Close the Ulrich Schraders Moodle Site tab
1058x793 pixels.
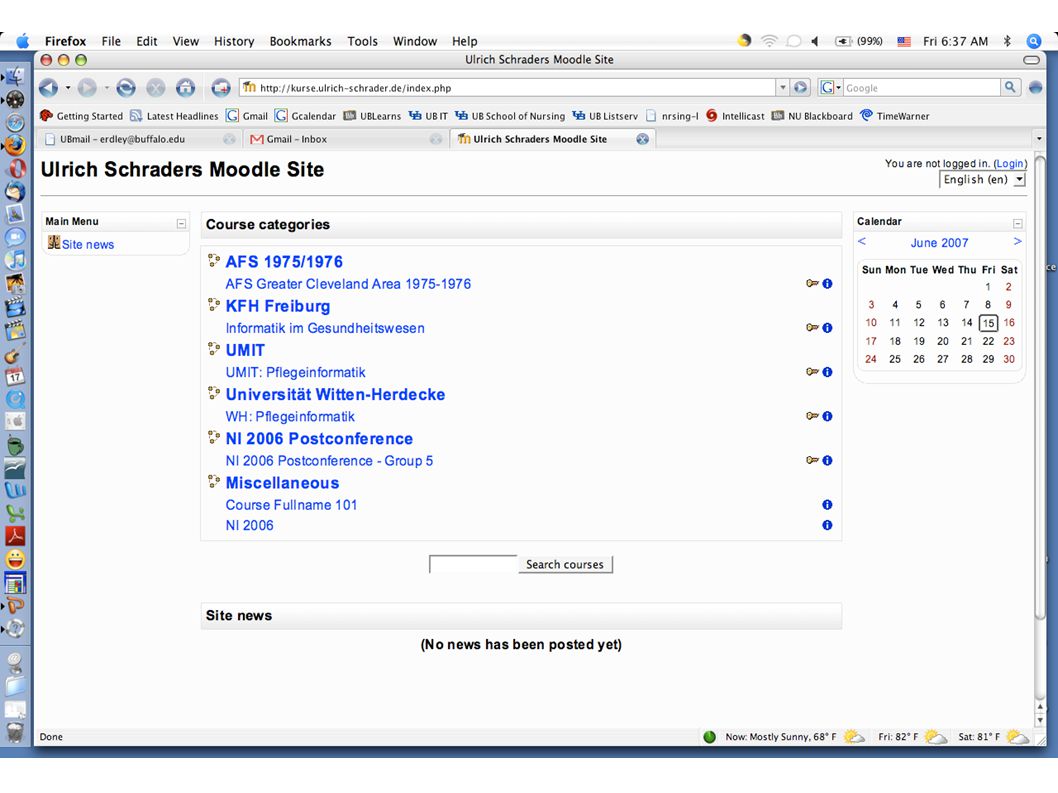pyautogui.click(x=642, y=139)
